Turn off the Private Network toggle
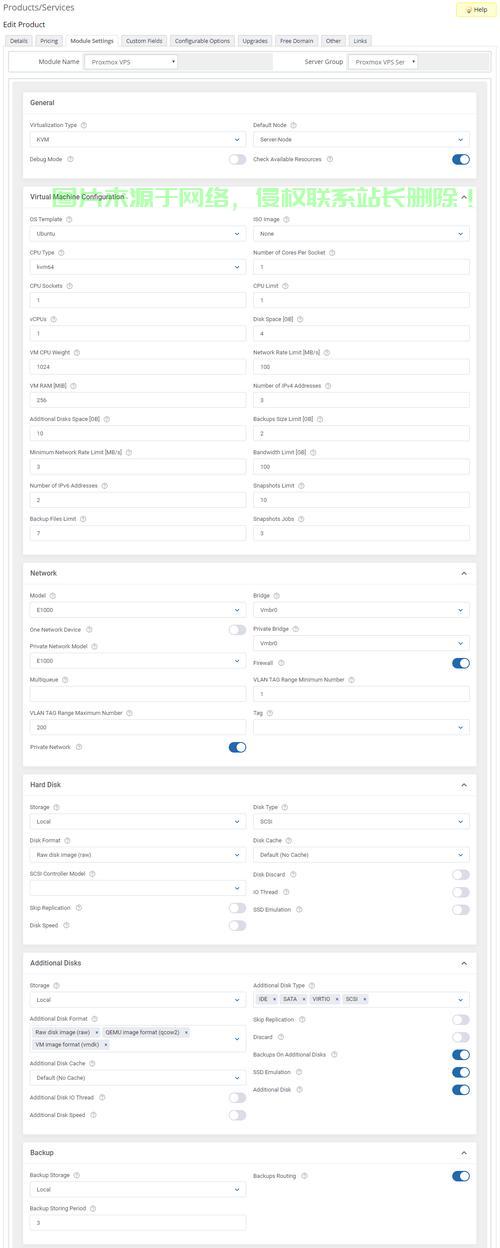The width and height of the screenshot is (500, 1248). point(237,747)
